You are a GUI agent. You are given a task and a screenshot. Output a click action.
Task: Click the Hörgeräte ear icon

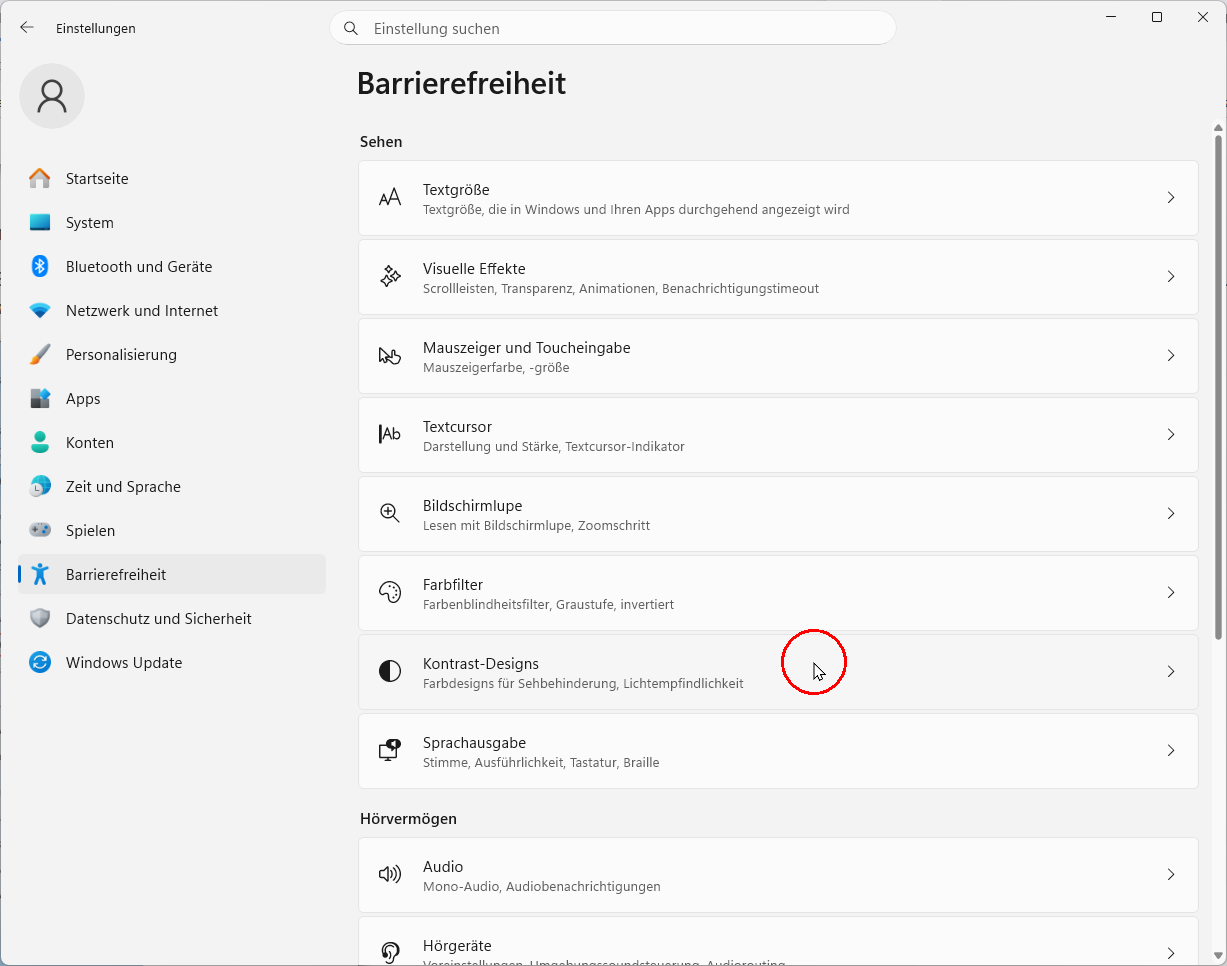pos(390,953)
